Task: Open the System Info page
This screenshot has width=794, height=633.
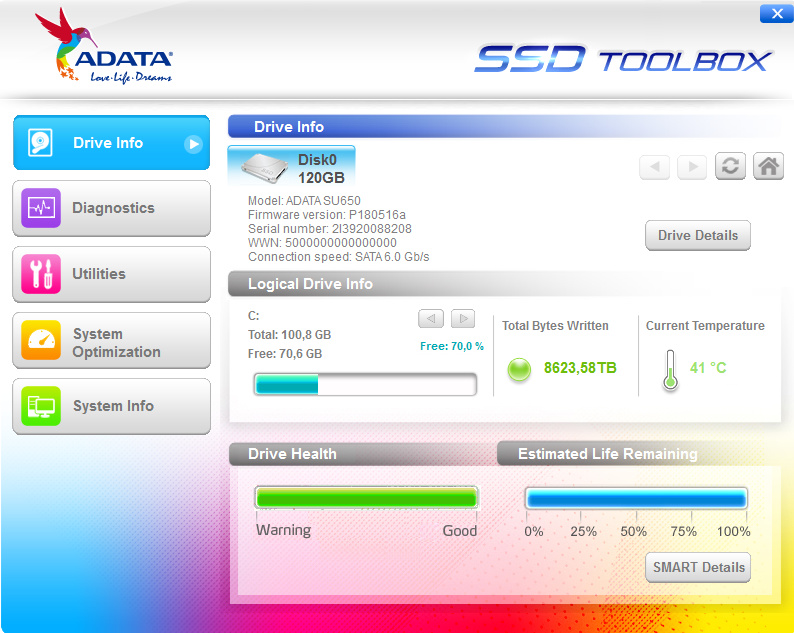Action: coord(111,406)
